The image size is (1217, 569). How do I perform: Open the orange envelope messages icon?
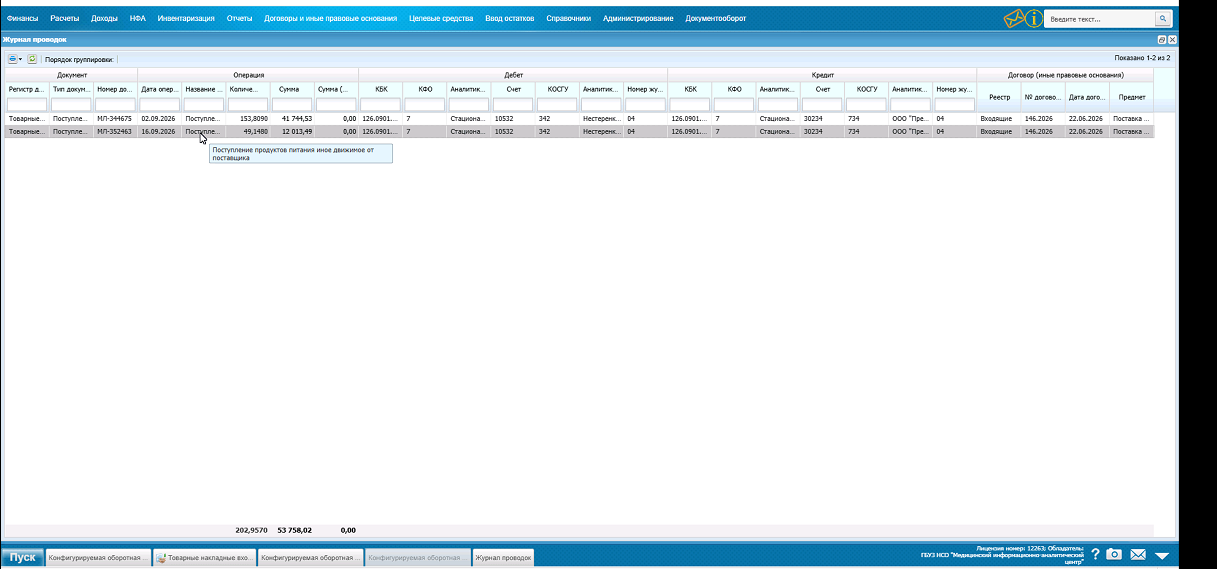1015,18
